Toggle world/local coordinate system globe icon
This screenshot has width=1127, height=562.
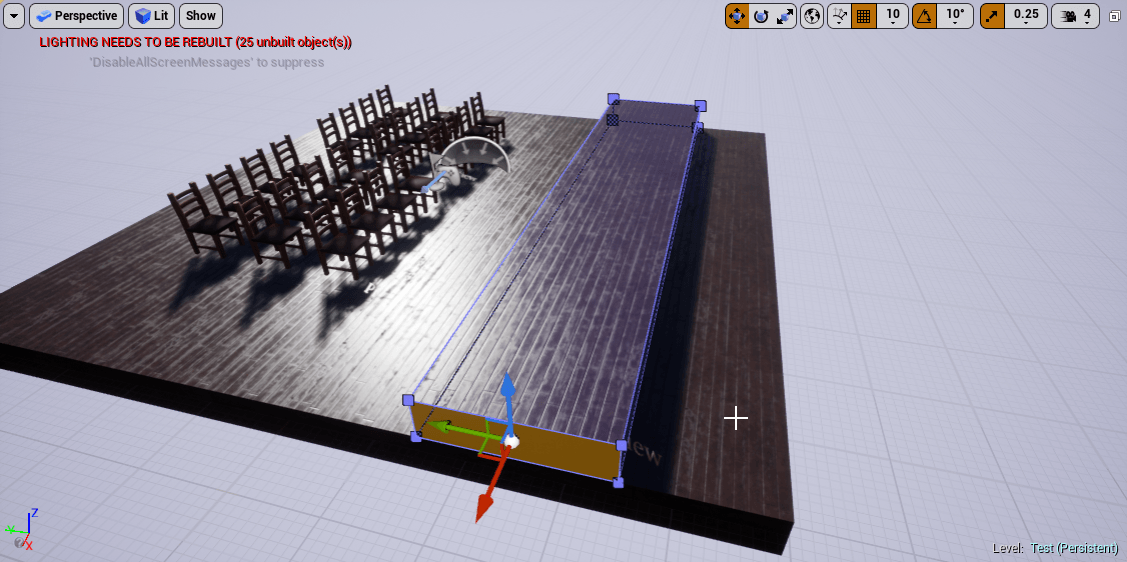(812, 16)
